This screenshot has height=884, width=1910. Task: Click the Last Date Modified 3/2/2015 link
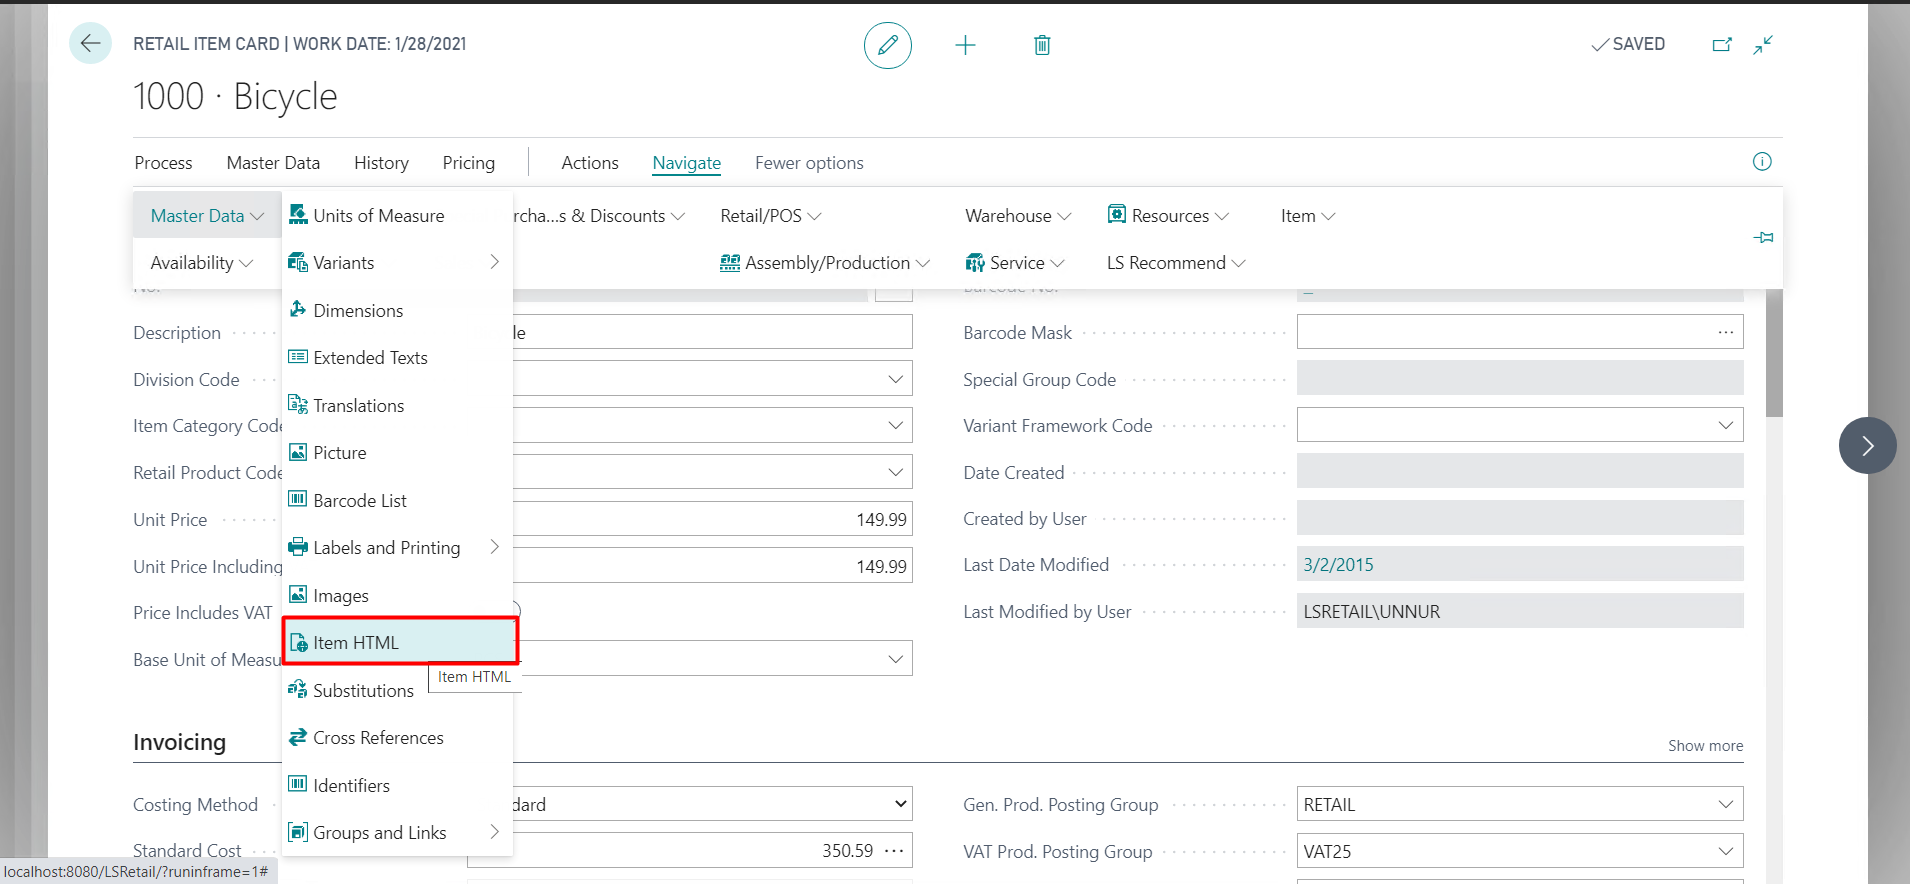click(x=1338, y=565)
